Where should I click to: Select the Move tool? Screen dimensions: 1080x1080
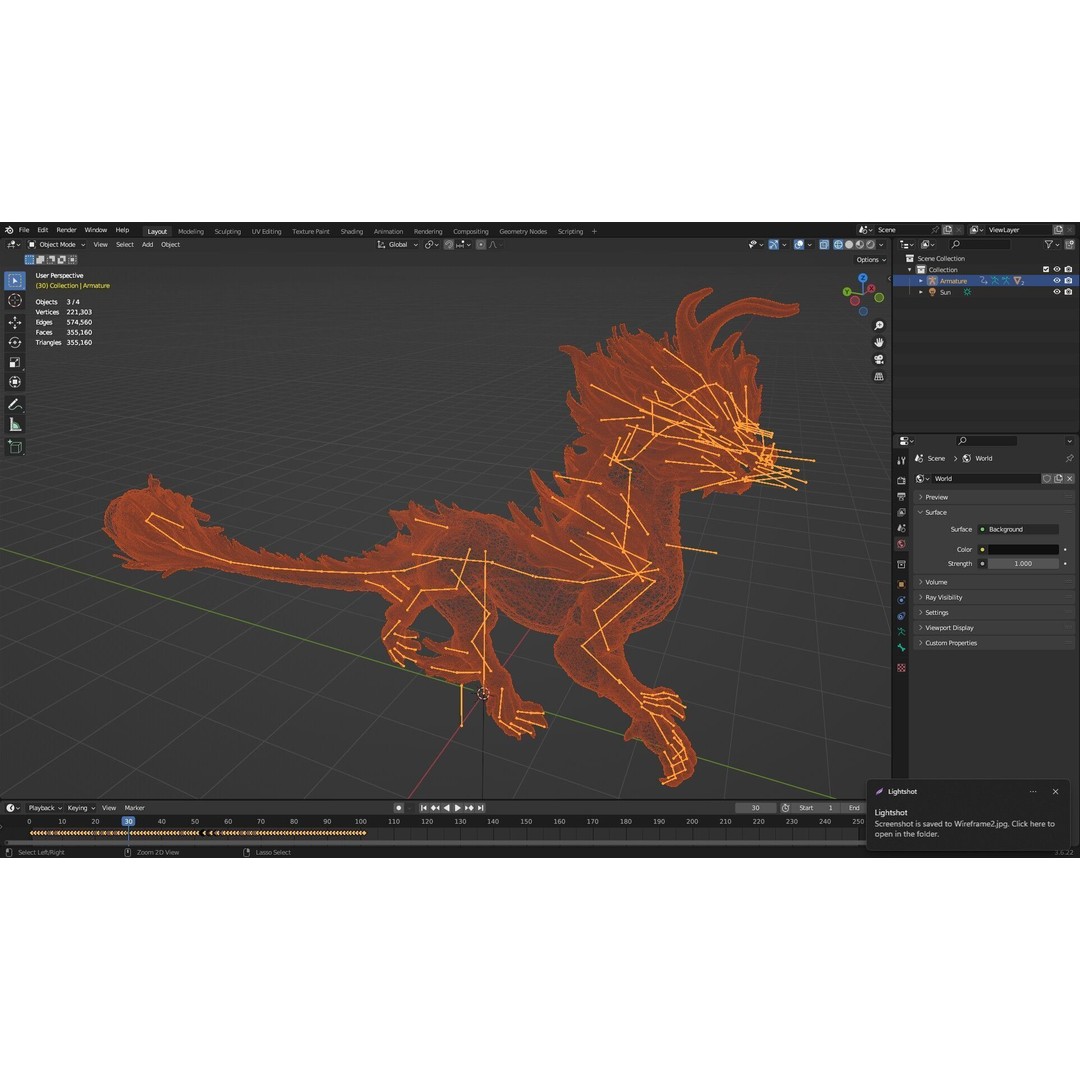coord(14,322)
